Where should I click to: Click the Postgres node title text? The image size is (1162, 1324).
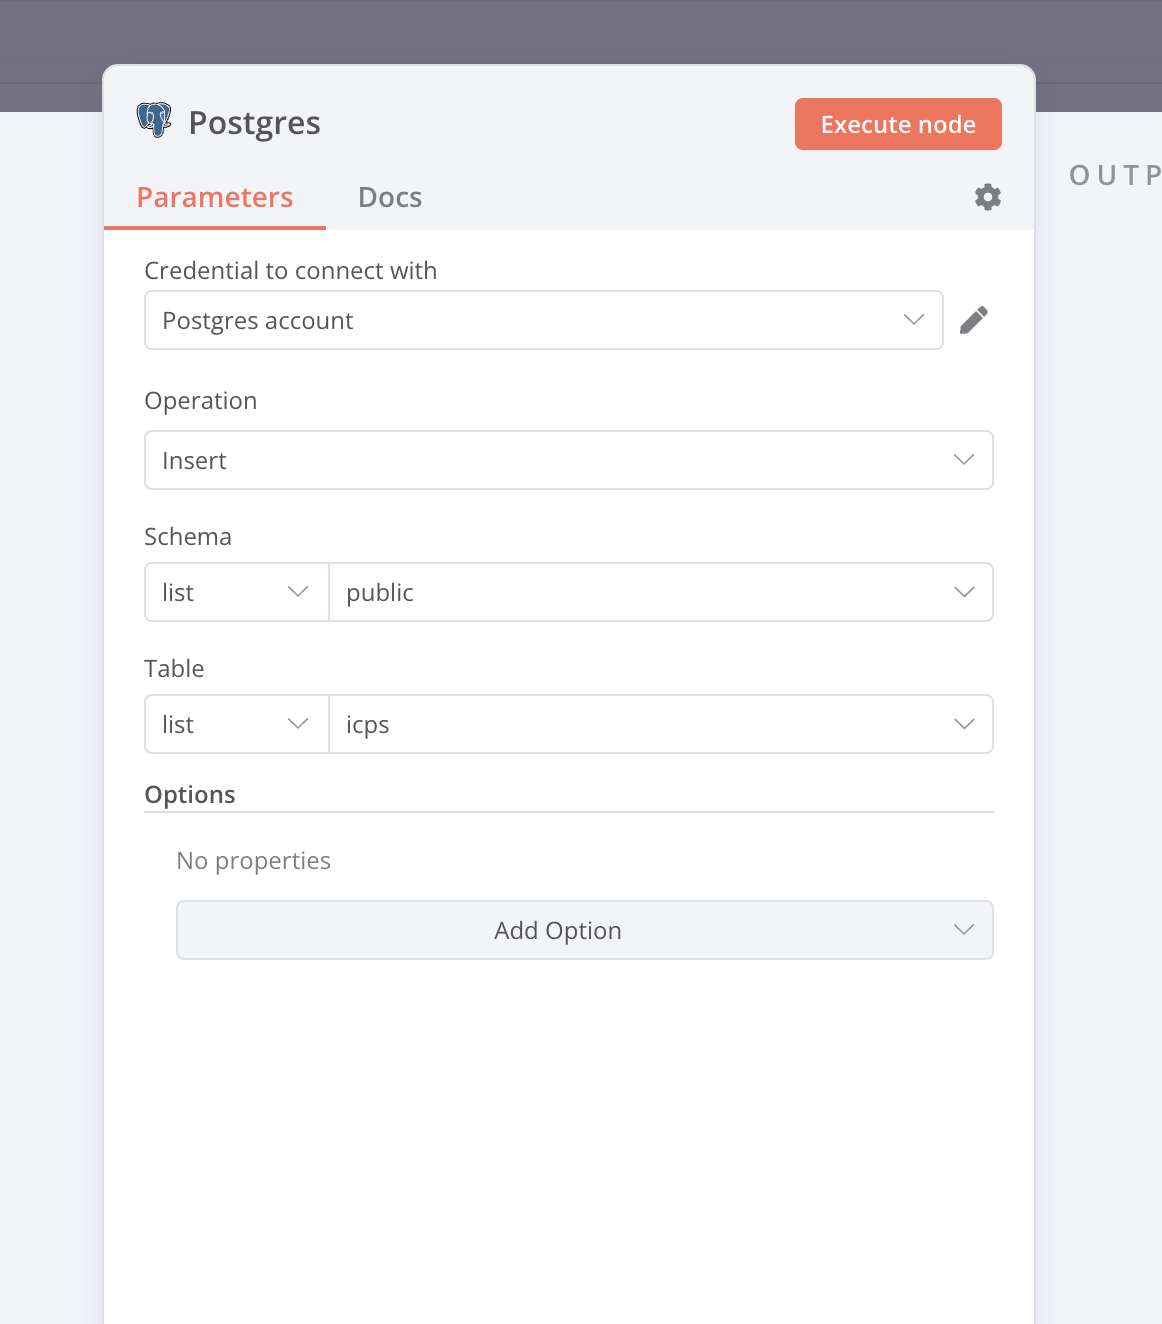click(254, 123)
